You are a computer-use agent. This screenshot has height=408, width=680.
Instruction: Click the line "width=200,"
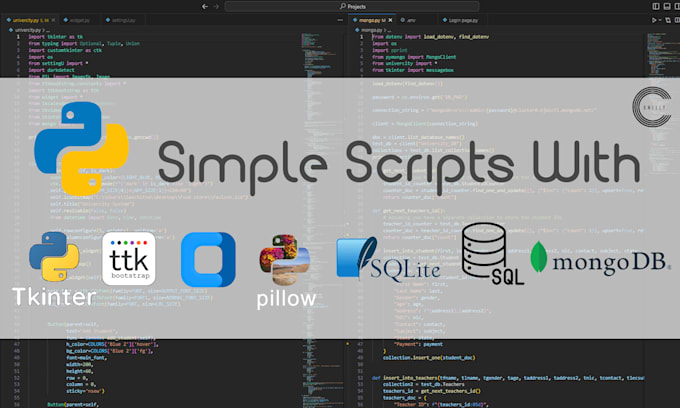click(79, 364)
